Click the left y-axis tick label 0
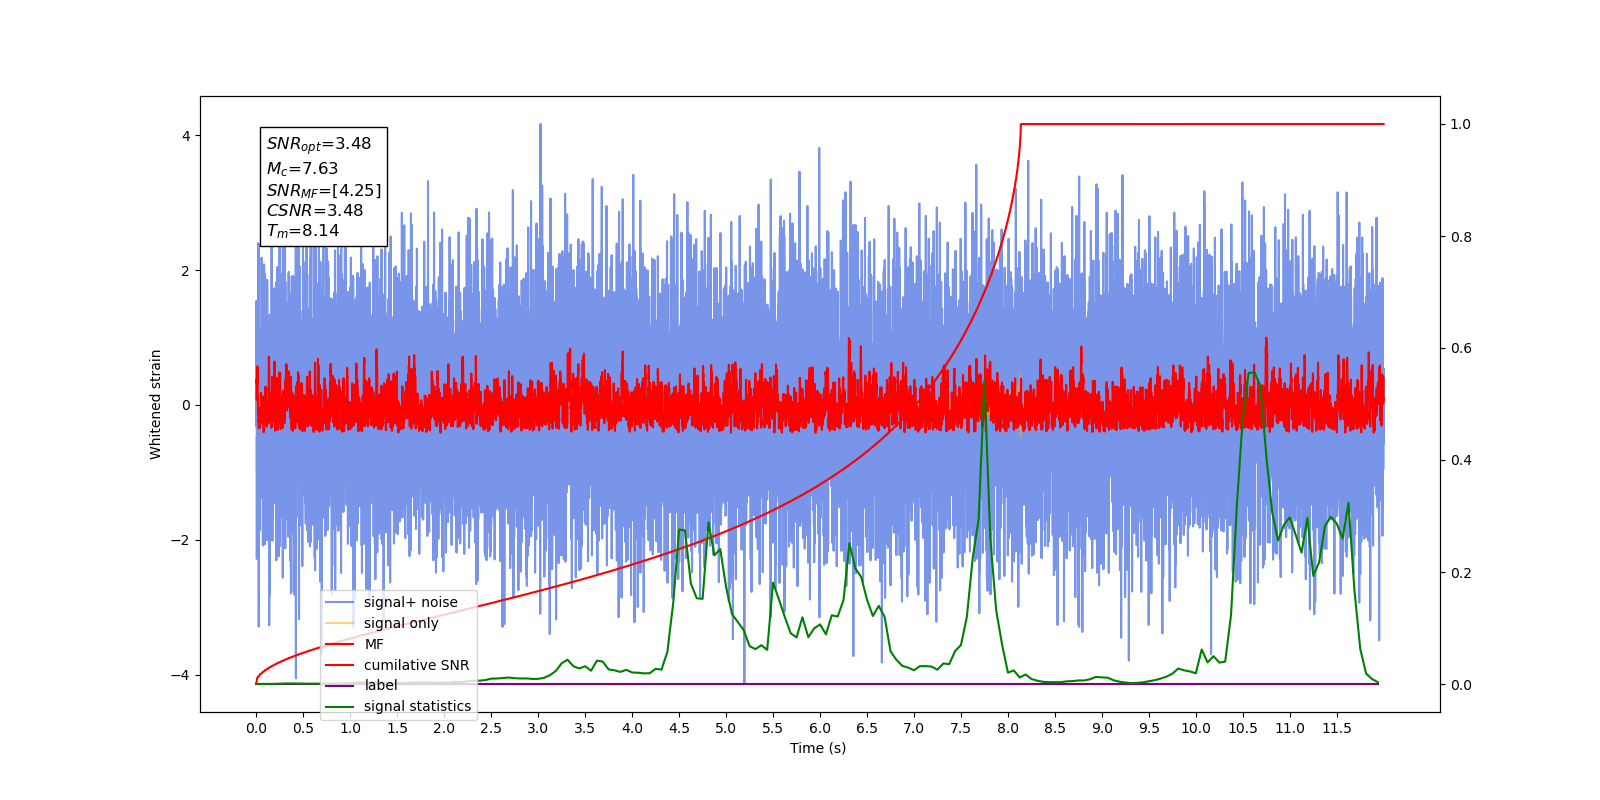 [186, 405]
